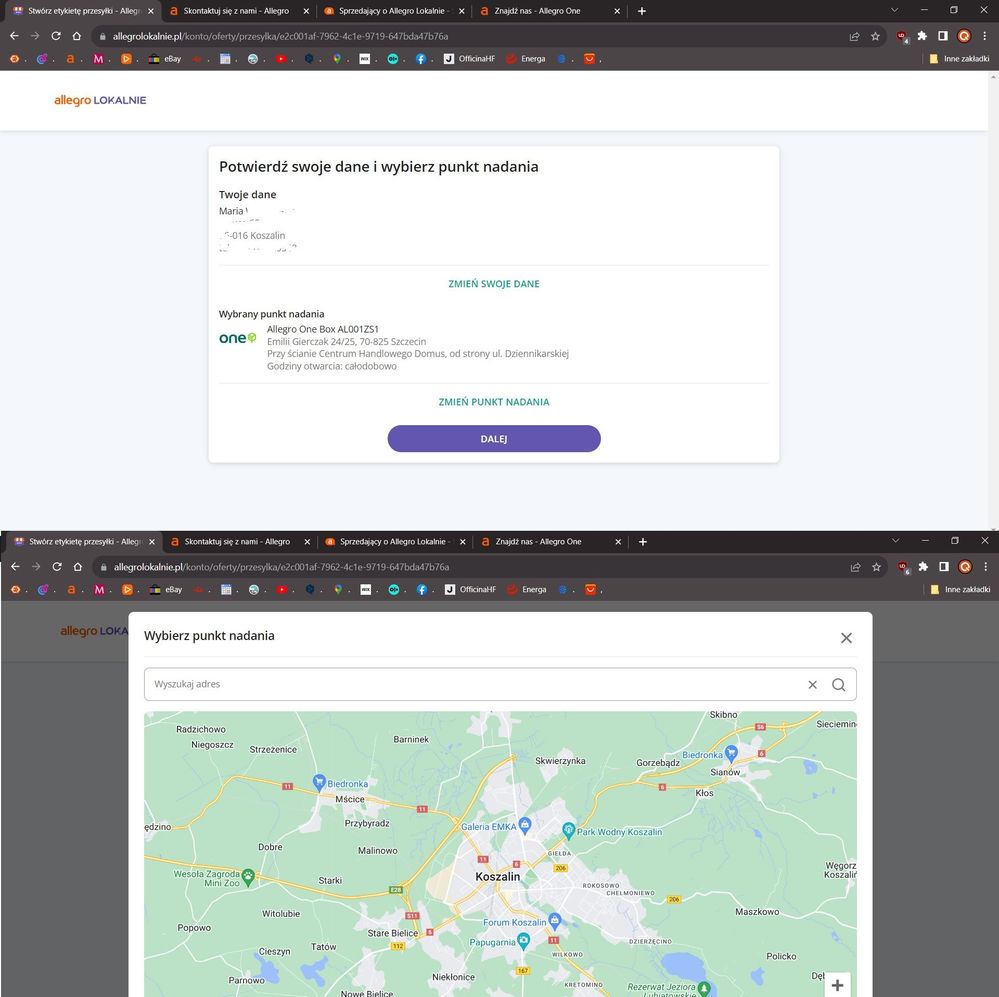Open the Chrome three-dot menu, map-dialog window
Screen dimensions: 999x997
[986, 567]
